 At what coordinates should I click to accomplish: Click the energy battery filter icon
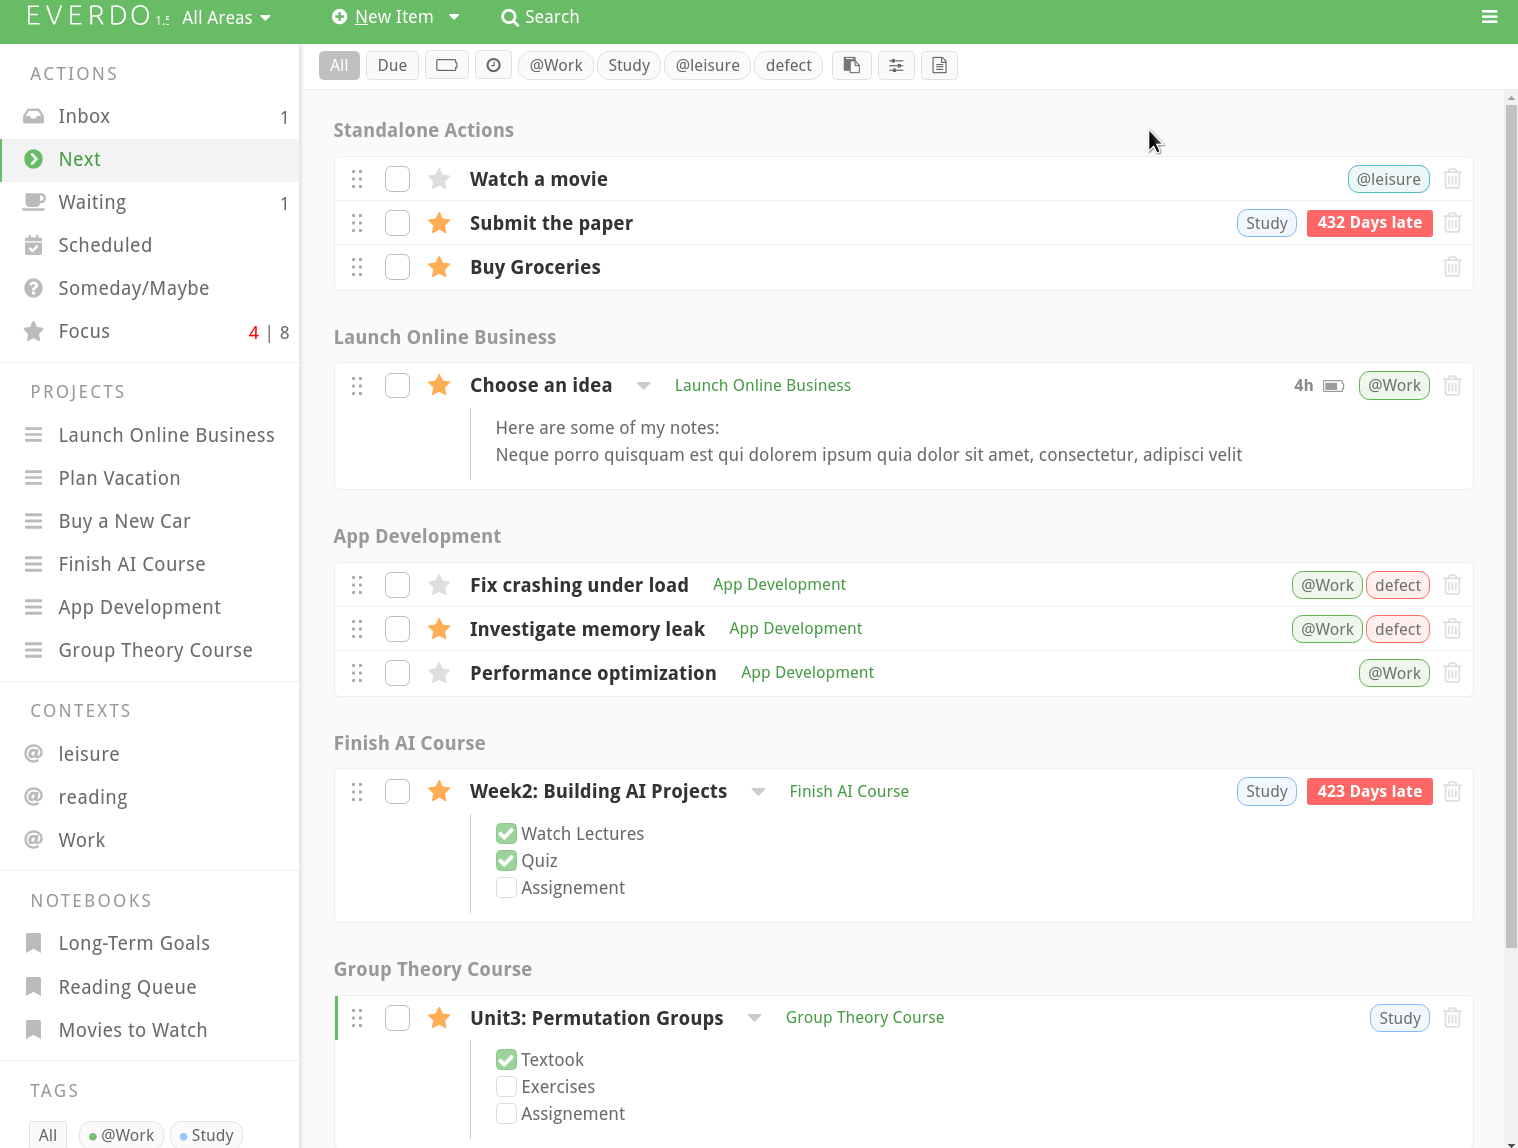click(x=447, y=66)
